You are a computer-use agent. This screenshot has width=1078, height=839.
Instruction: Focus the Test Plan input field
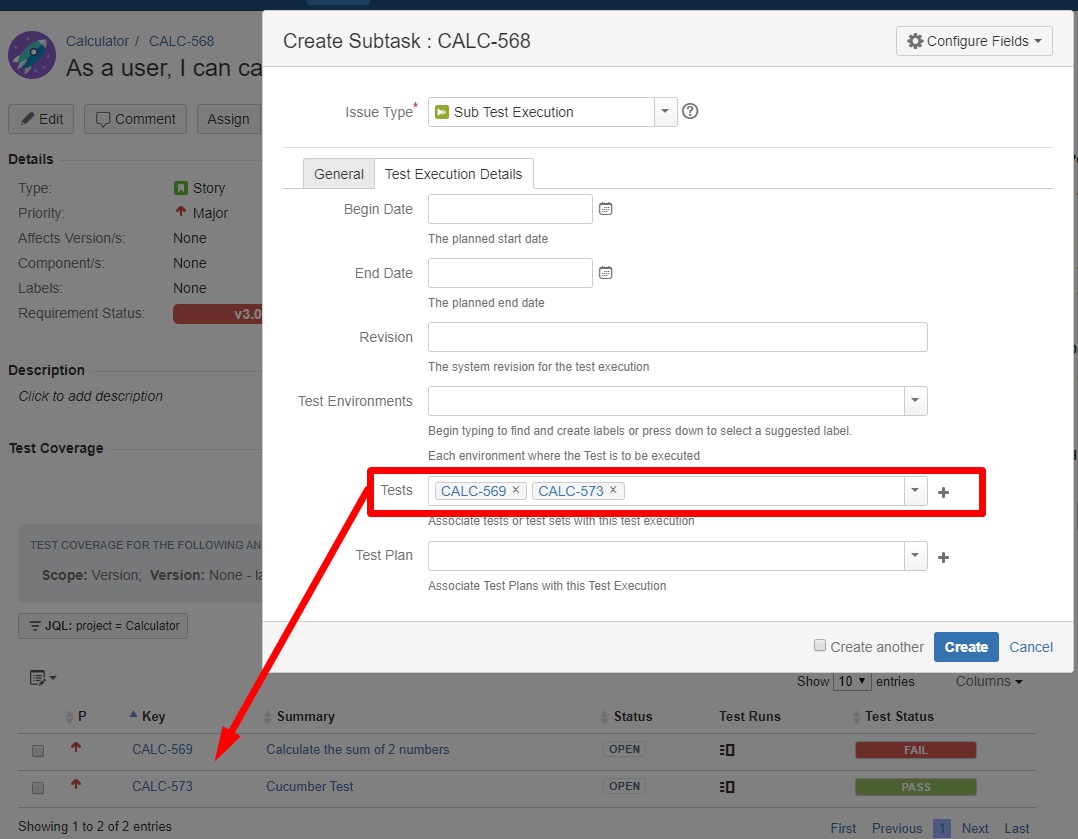666,556
